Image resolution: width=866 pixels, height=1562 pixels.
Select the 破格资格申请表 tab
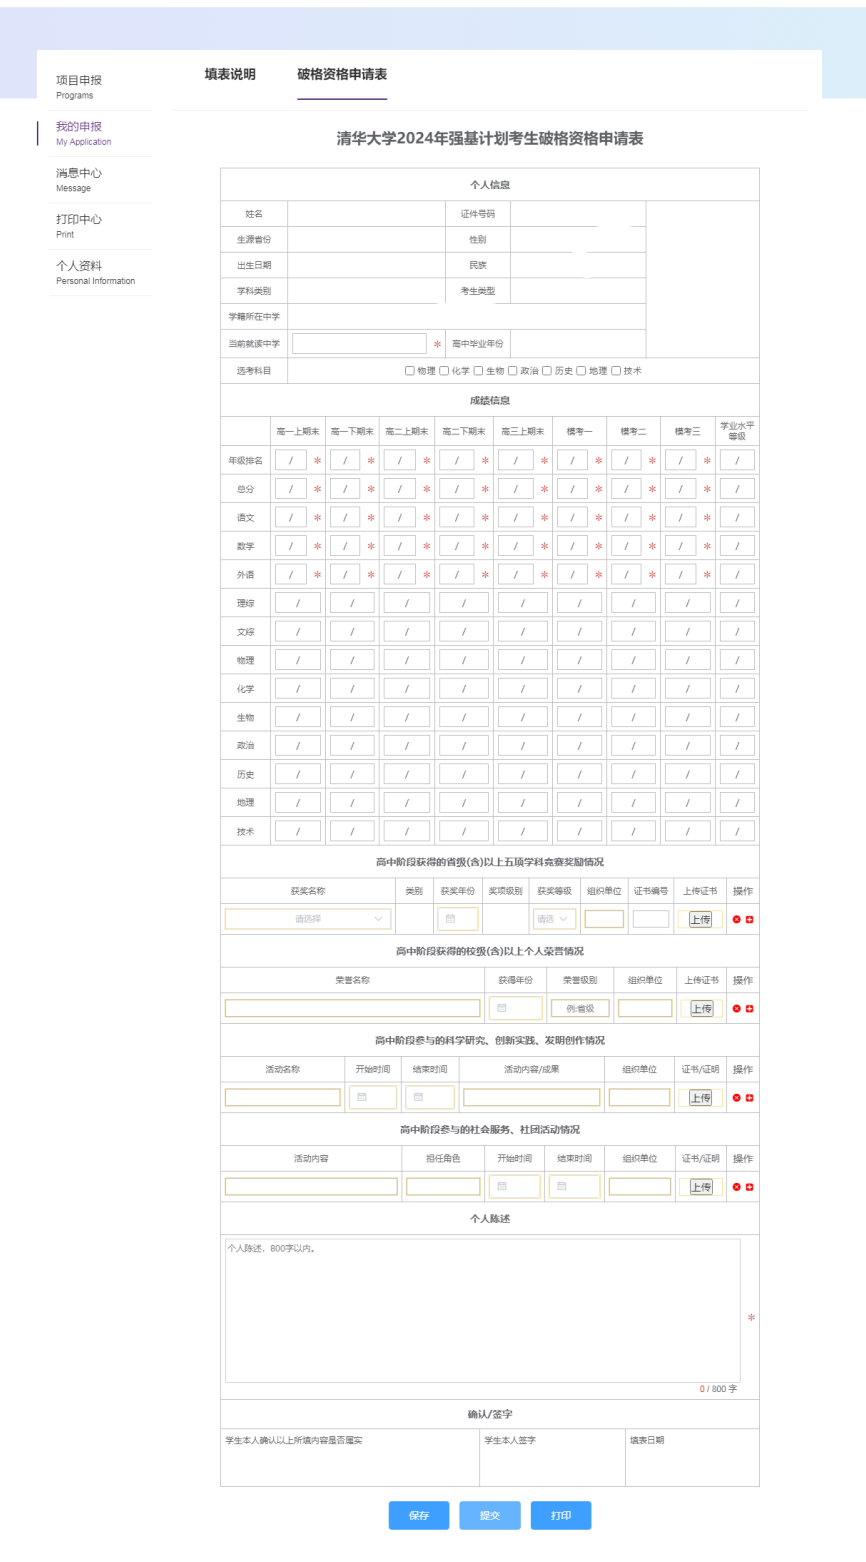[x=342, y=75]
